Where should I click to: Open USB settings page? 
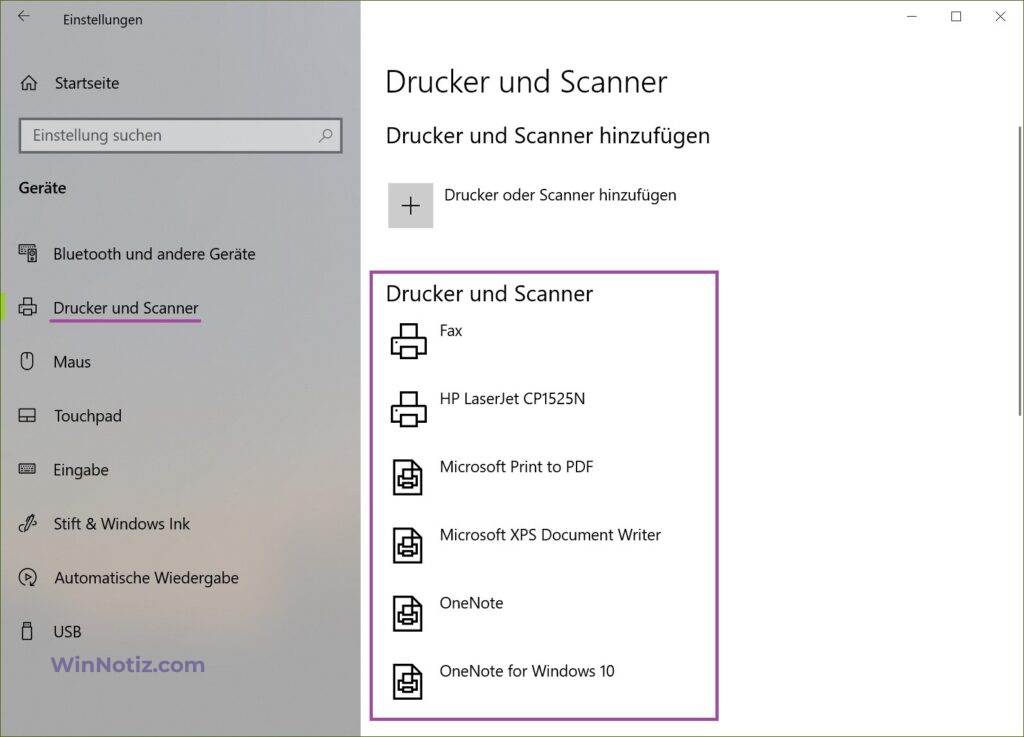point(67,632)
